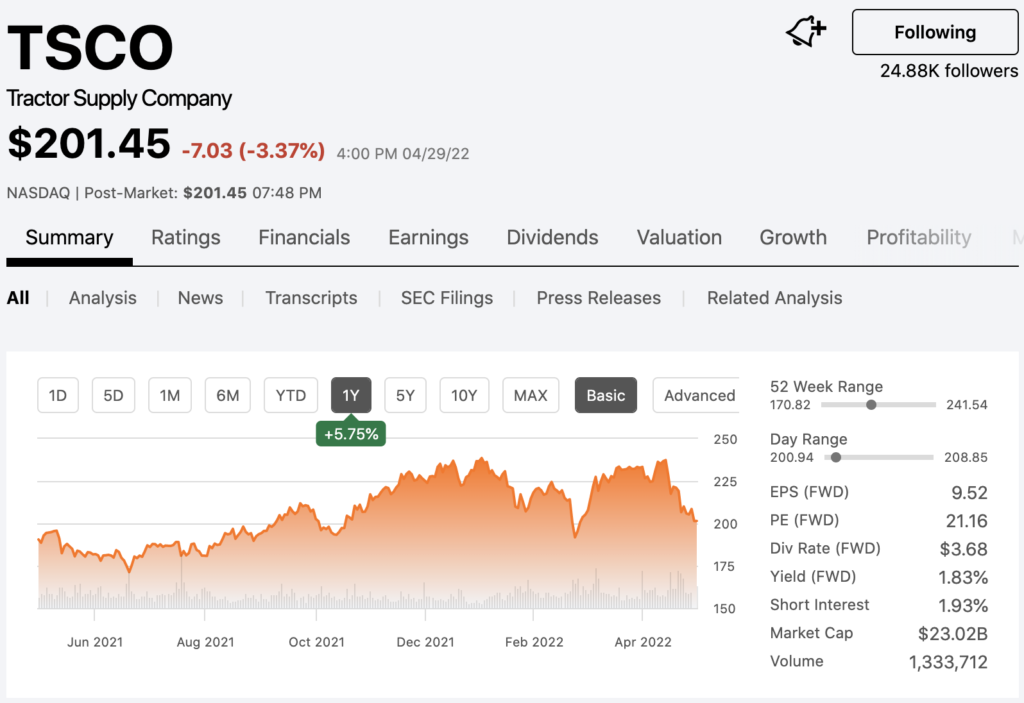Click the 52 Week high 241.54
Screen dimensions: 1024x703
tap(967, 405)
